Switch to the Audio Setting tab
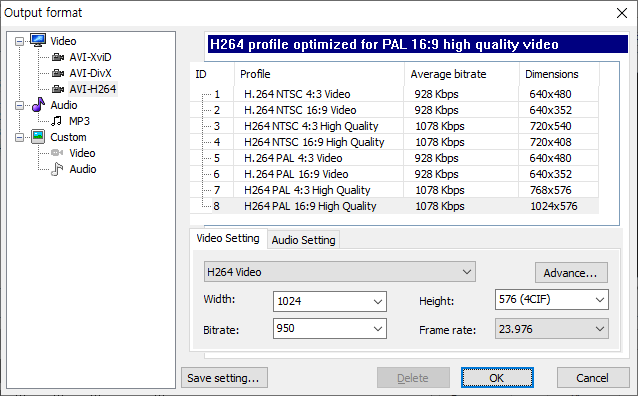The width and height of the screenshot is (638, 396). tap(304, 240)
